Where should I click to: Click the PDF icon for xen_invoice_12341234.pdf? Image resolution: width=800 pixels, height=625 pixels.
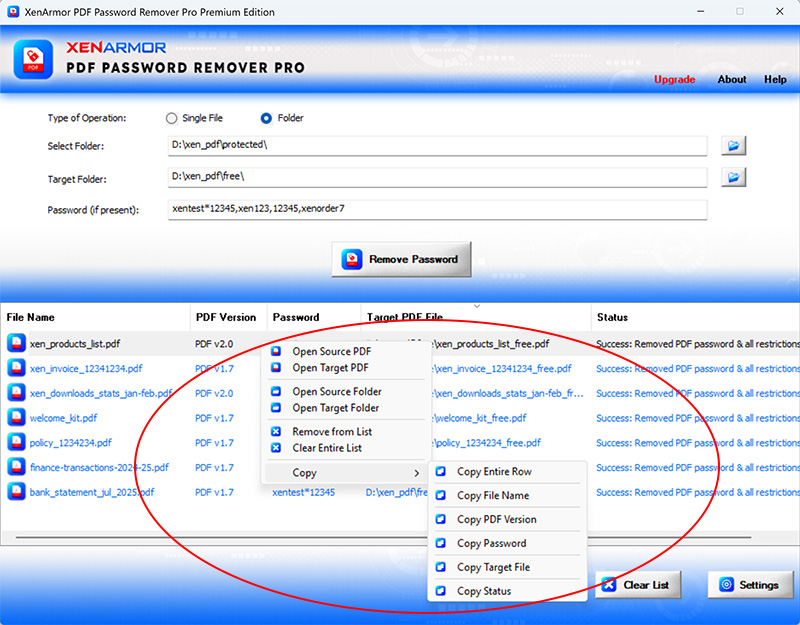pyautogui.click(x=16, y=368)
